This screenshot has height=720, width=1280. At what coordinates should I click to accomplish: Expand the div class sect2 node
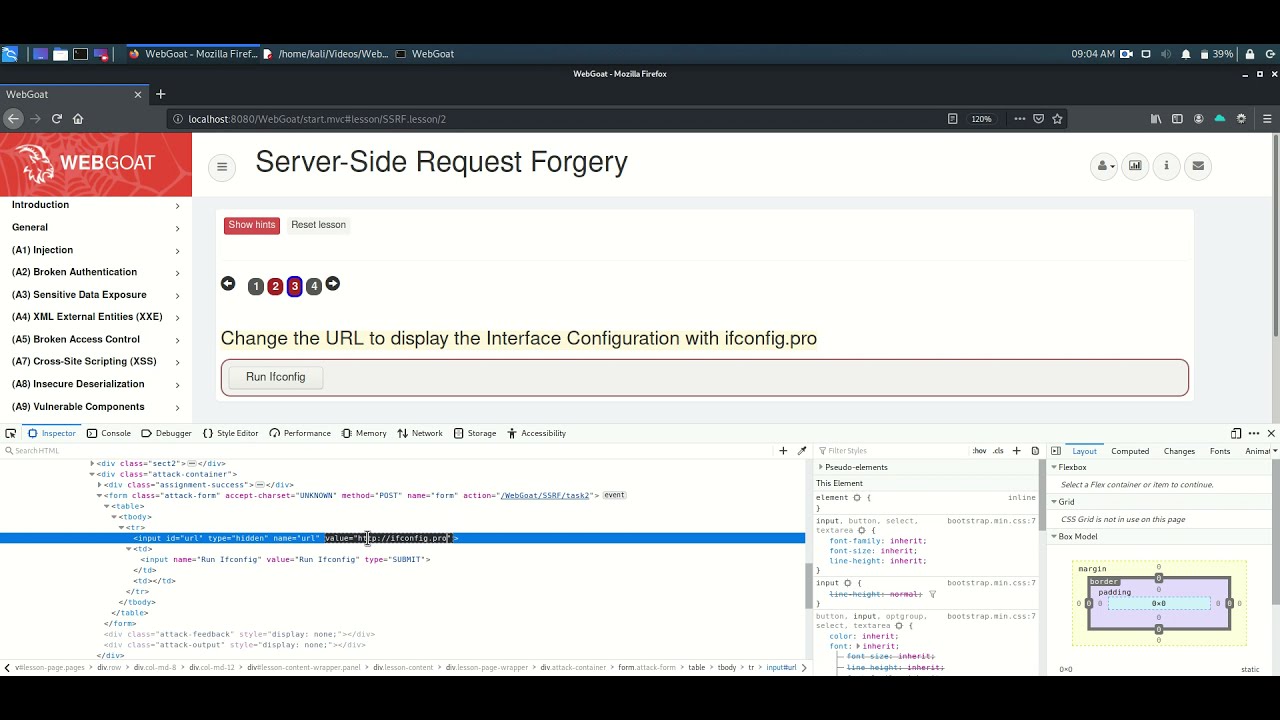[93, 464]
